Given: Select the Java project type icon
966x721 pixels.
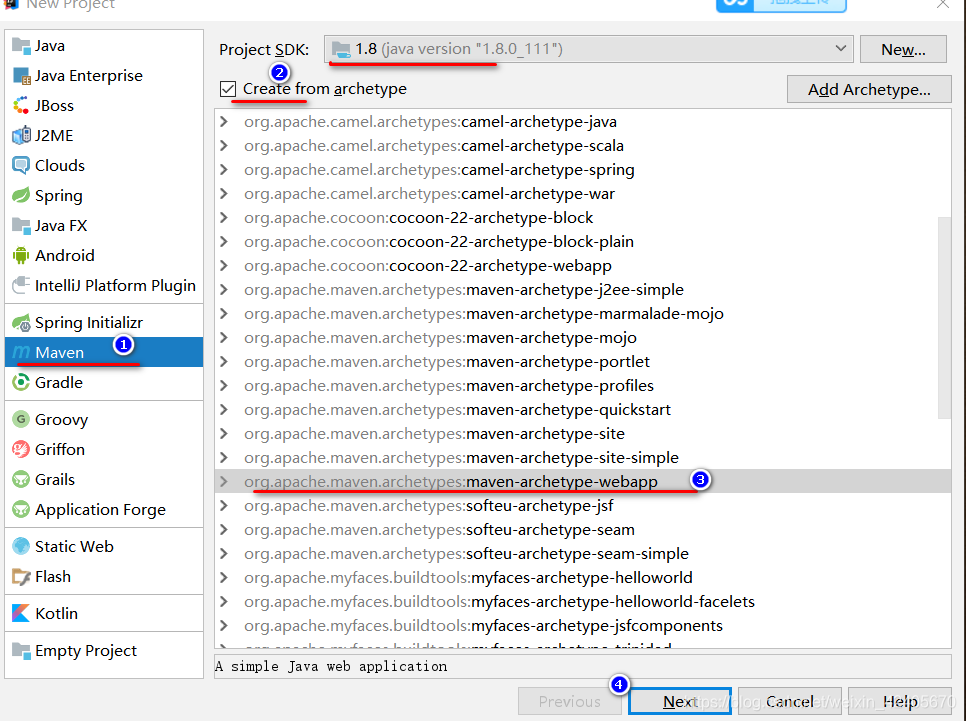Looking at the screenshot, I should pyautogui.click(x=21, y=46).
